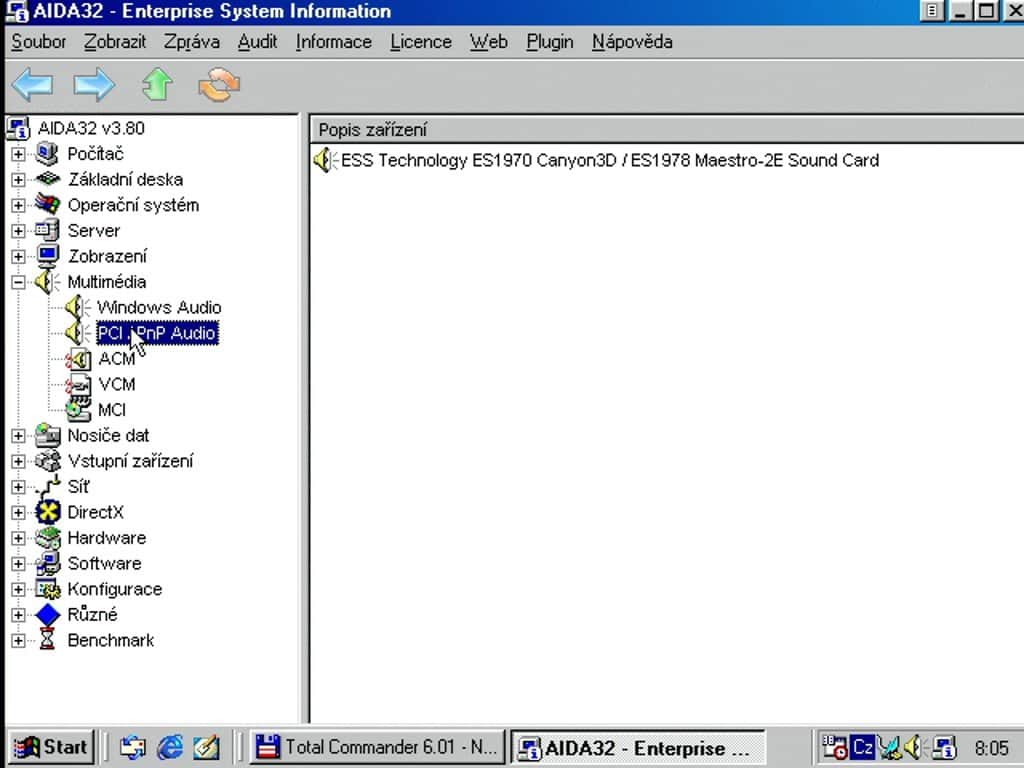Select PCI / PnP Audio tree item
Screen dimensions: 1024x768
click(x=157, y=333)
